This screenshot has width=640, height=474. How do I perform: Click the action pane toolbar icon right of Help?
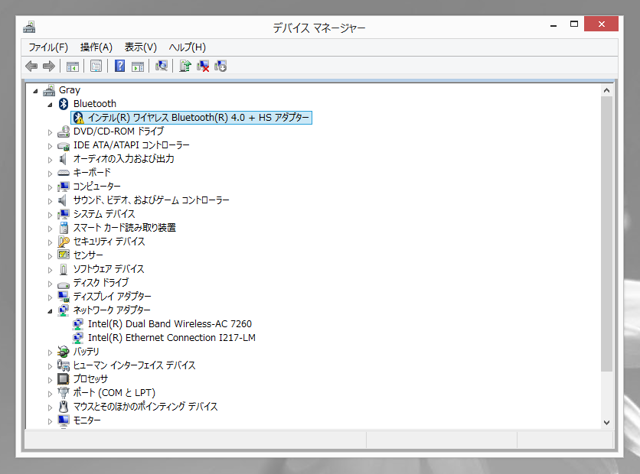click(x=138, y=66)
